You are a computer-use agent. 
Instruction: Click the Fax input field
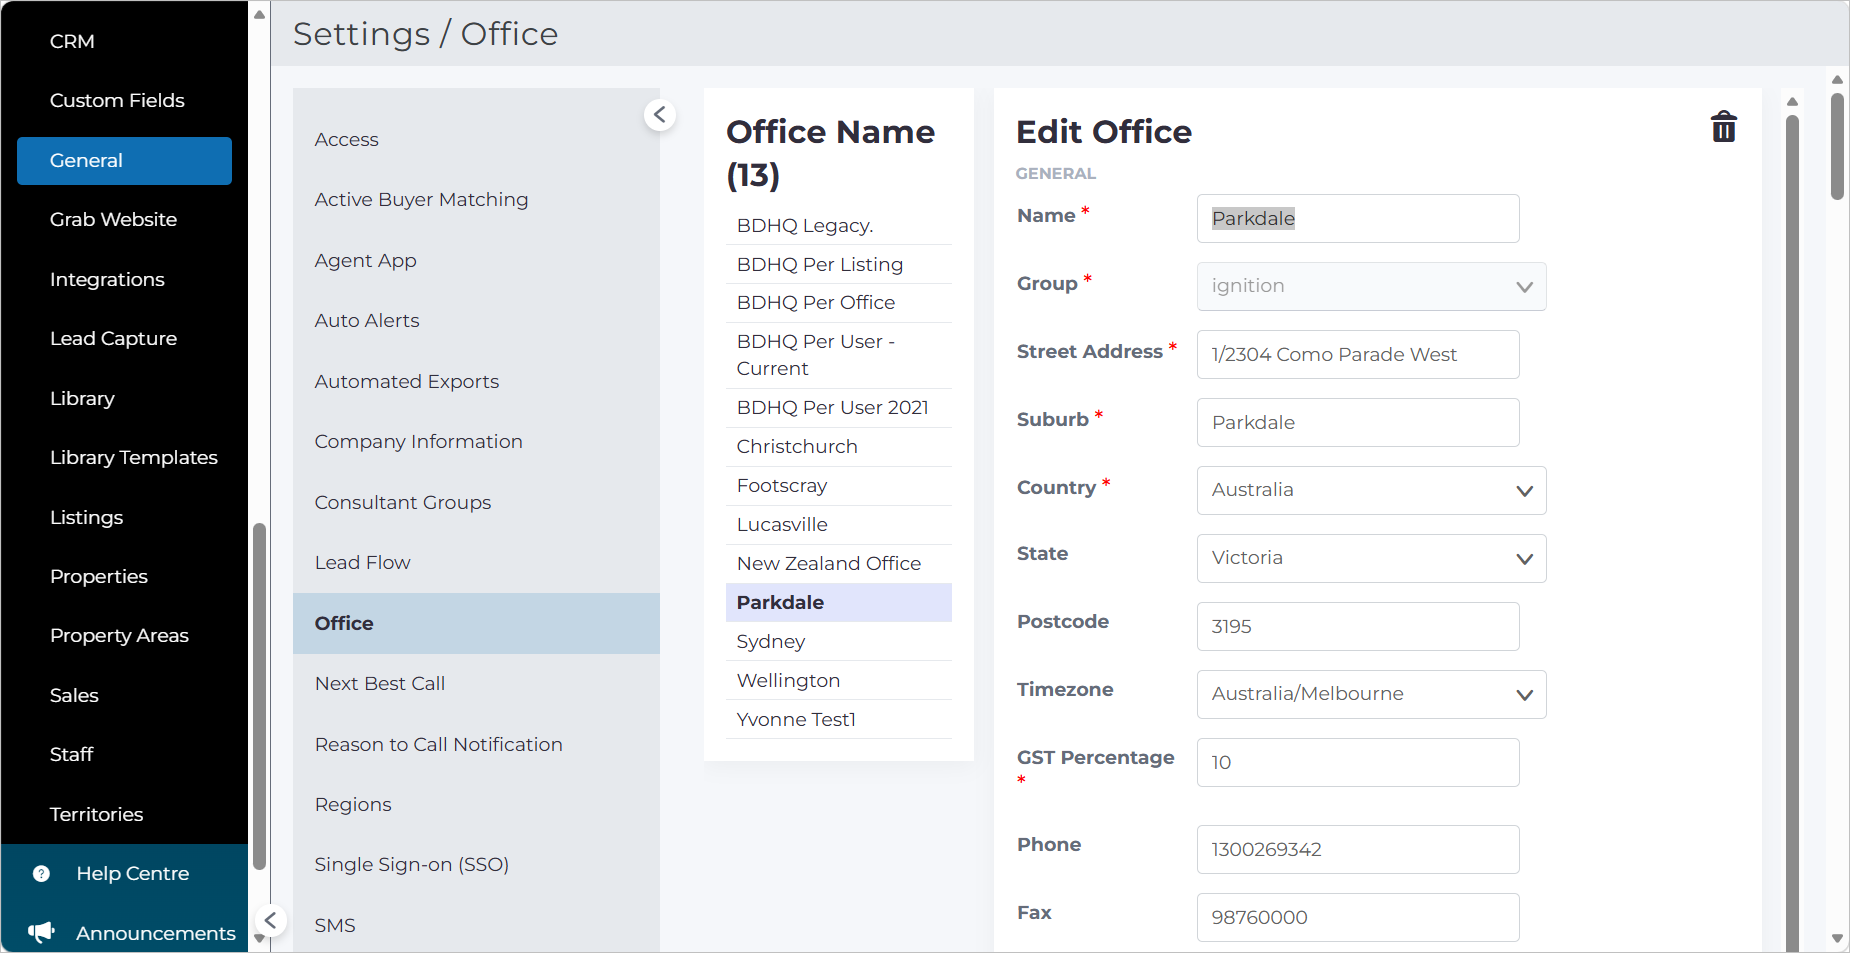(x=1358, y=917)
